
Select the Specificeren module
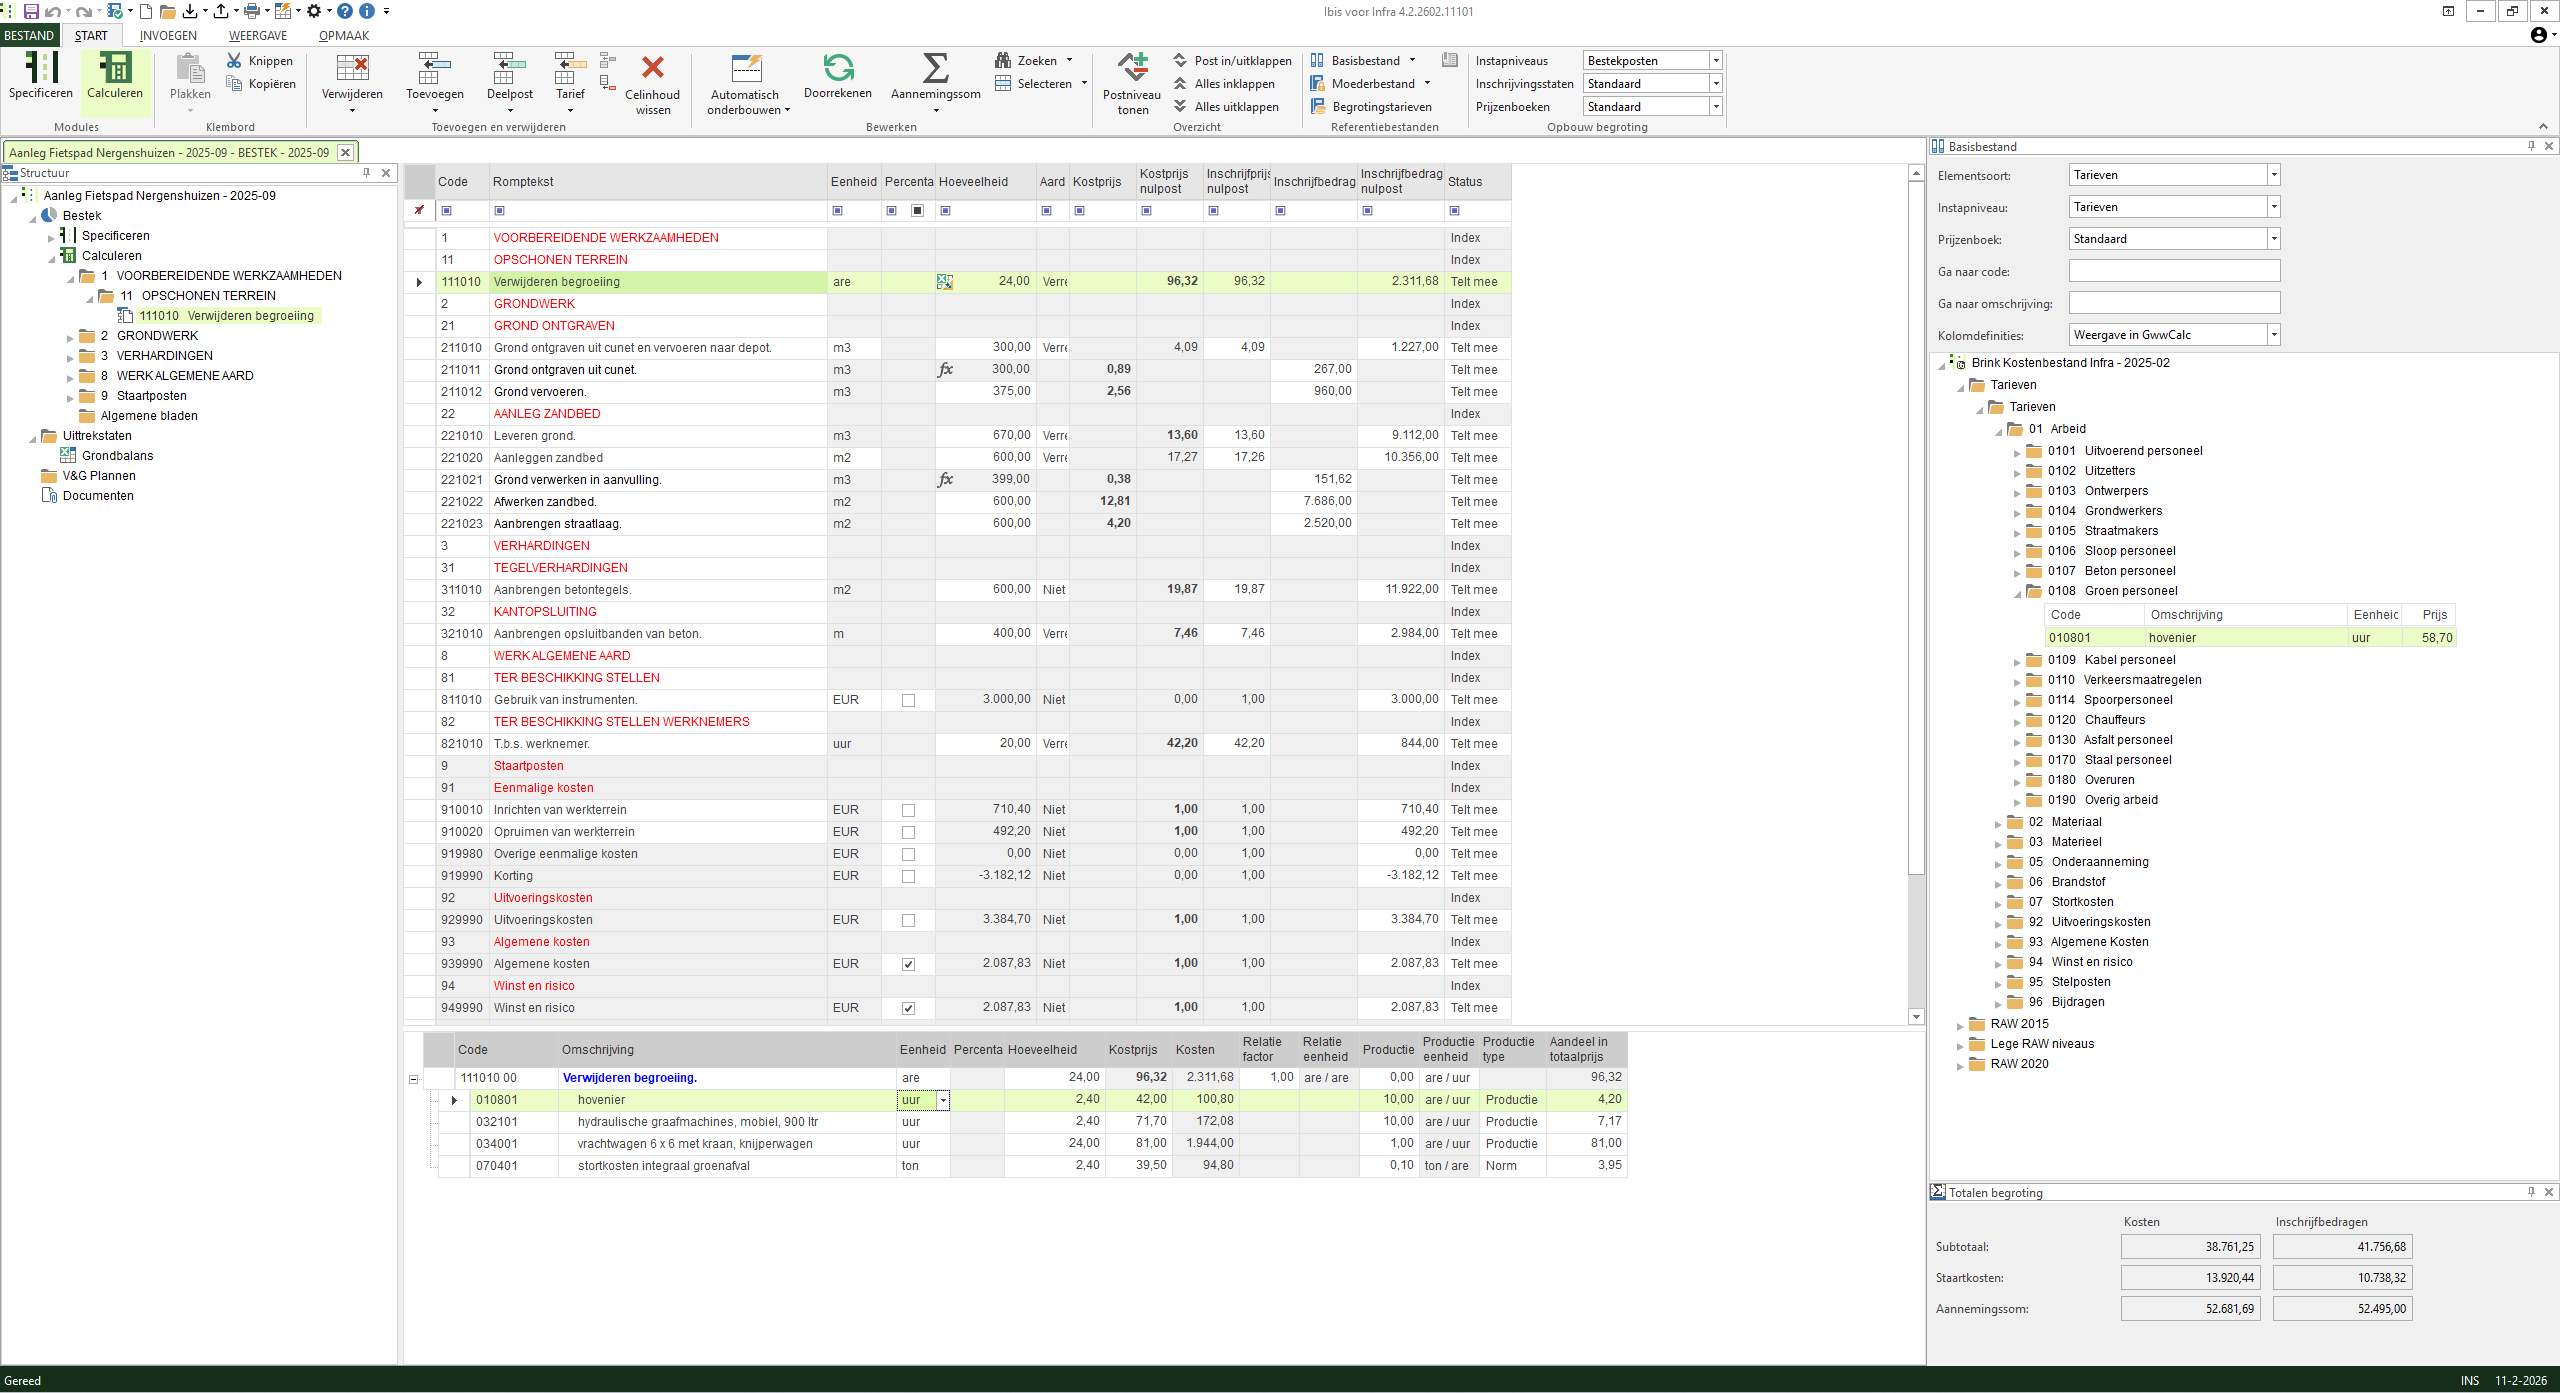pos(40,78)
